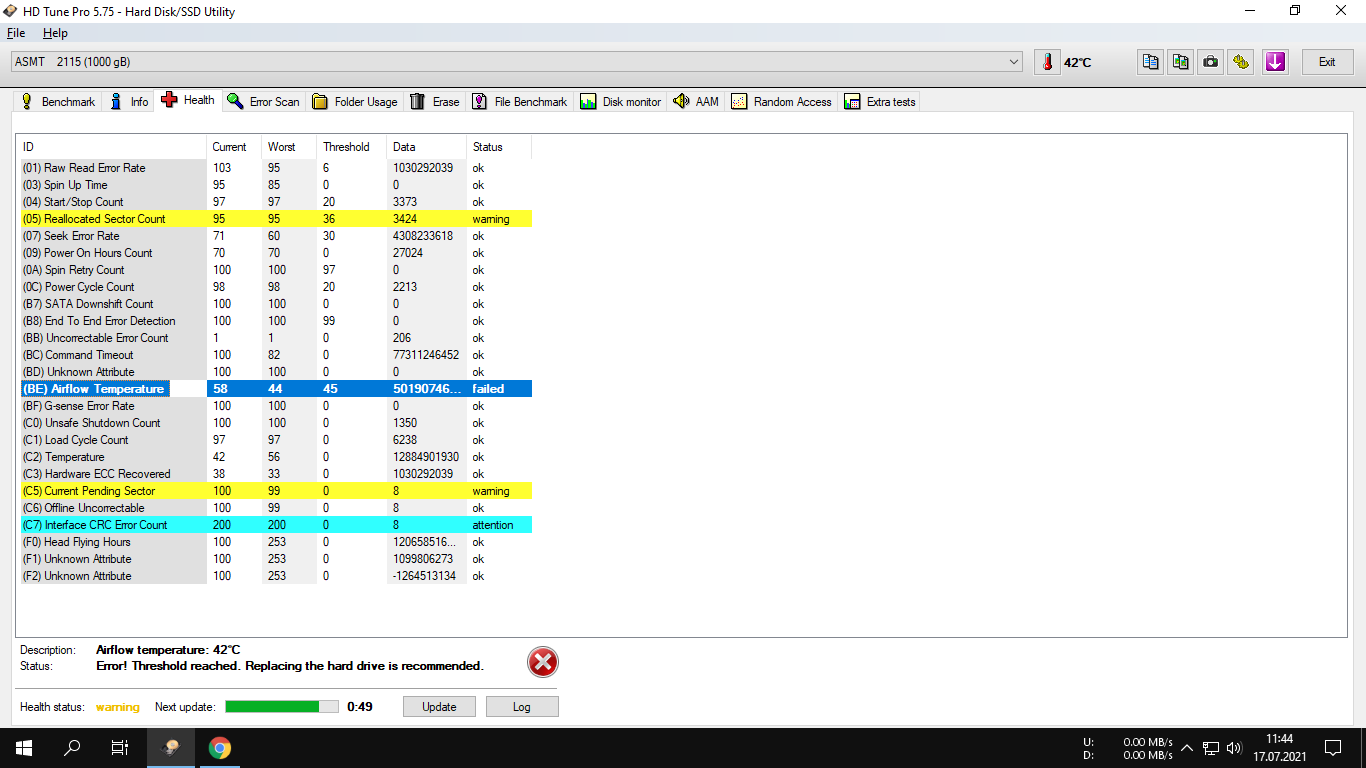Select the End To End Error Detection row
Image resolution: width=1366 pixels, height=768 pixels.
[x=276, y=321]
